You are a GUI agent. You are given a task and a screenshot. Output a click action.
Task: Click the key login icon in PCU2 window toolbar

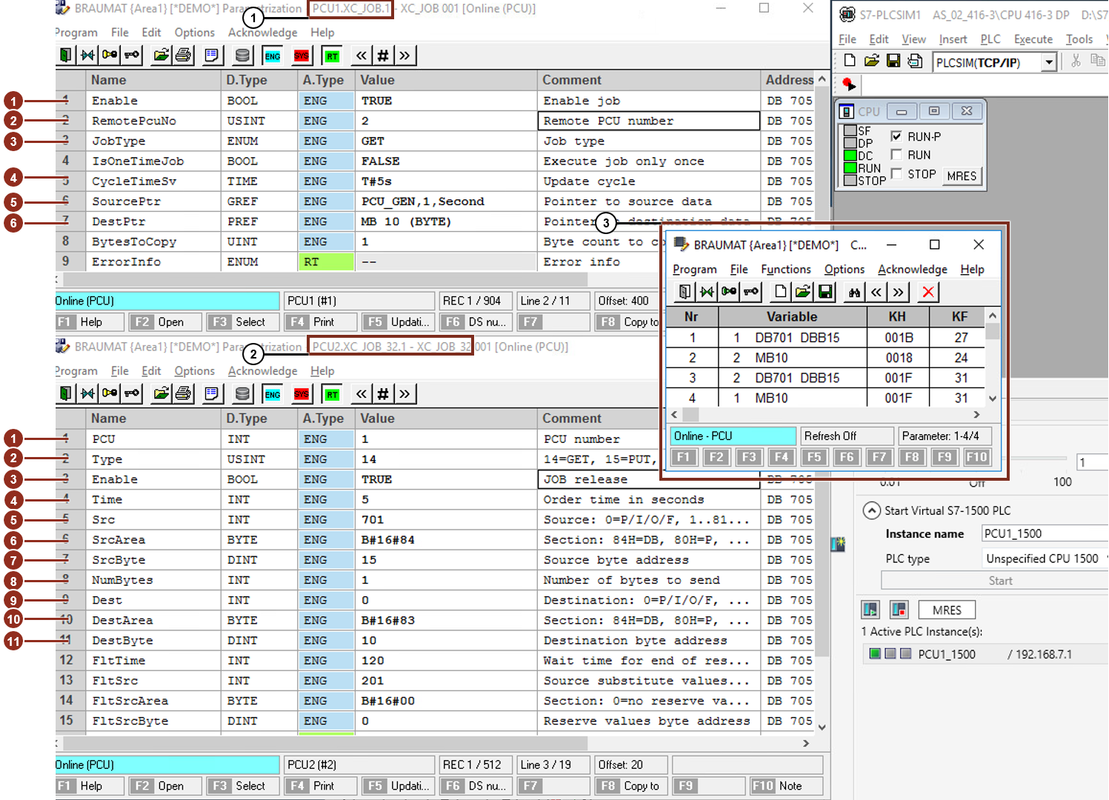coord(132,394)
